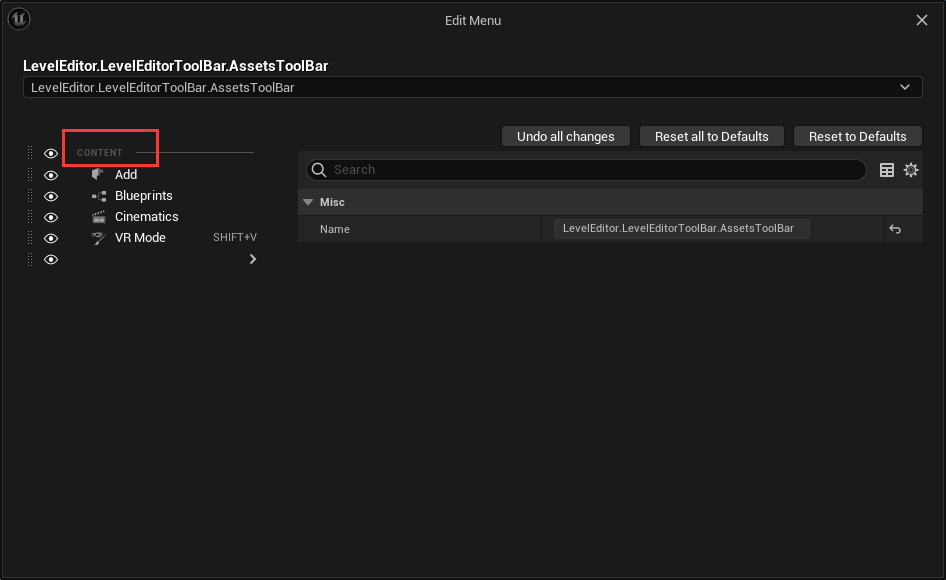946x580 pixels.
Task: Hide the Add entry using its eye icon
Action: [x=51, y=175]
